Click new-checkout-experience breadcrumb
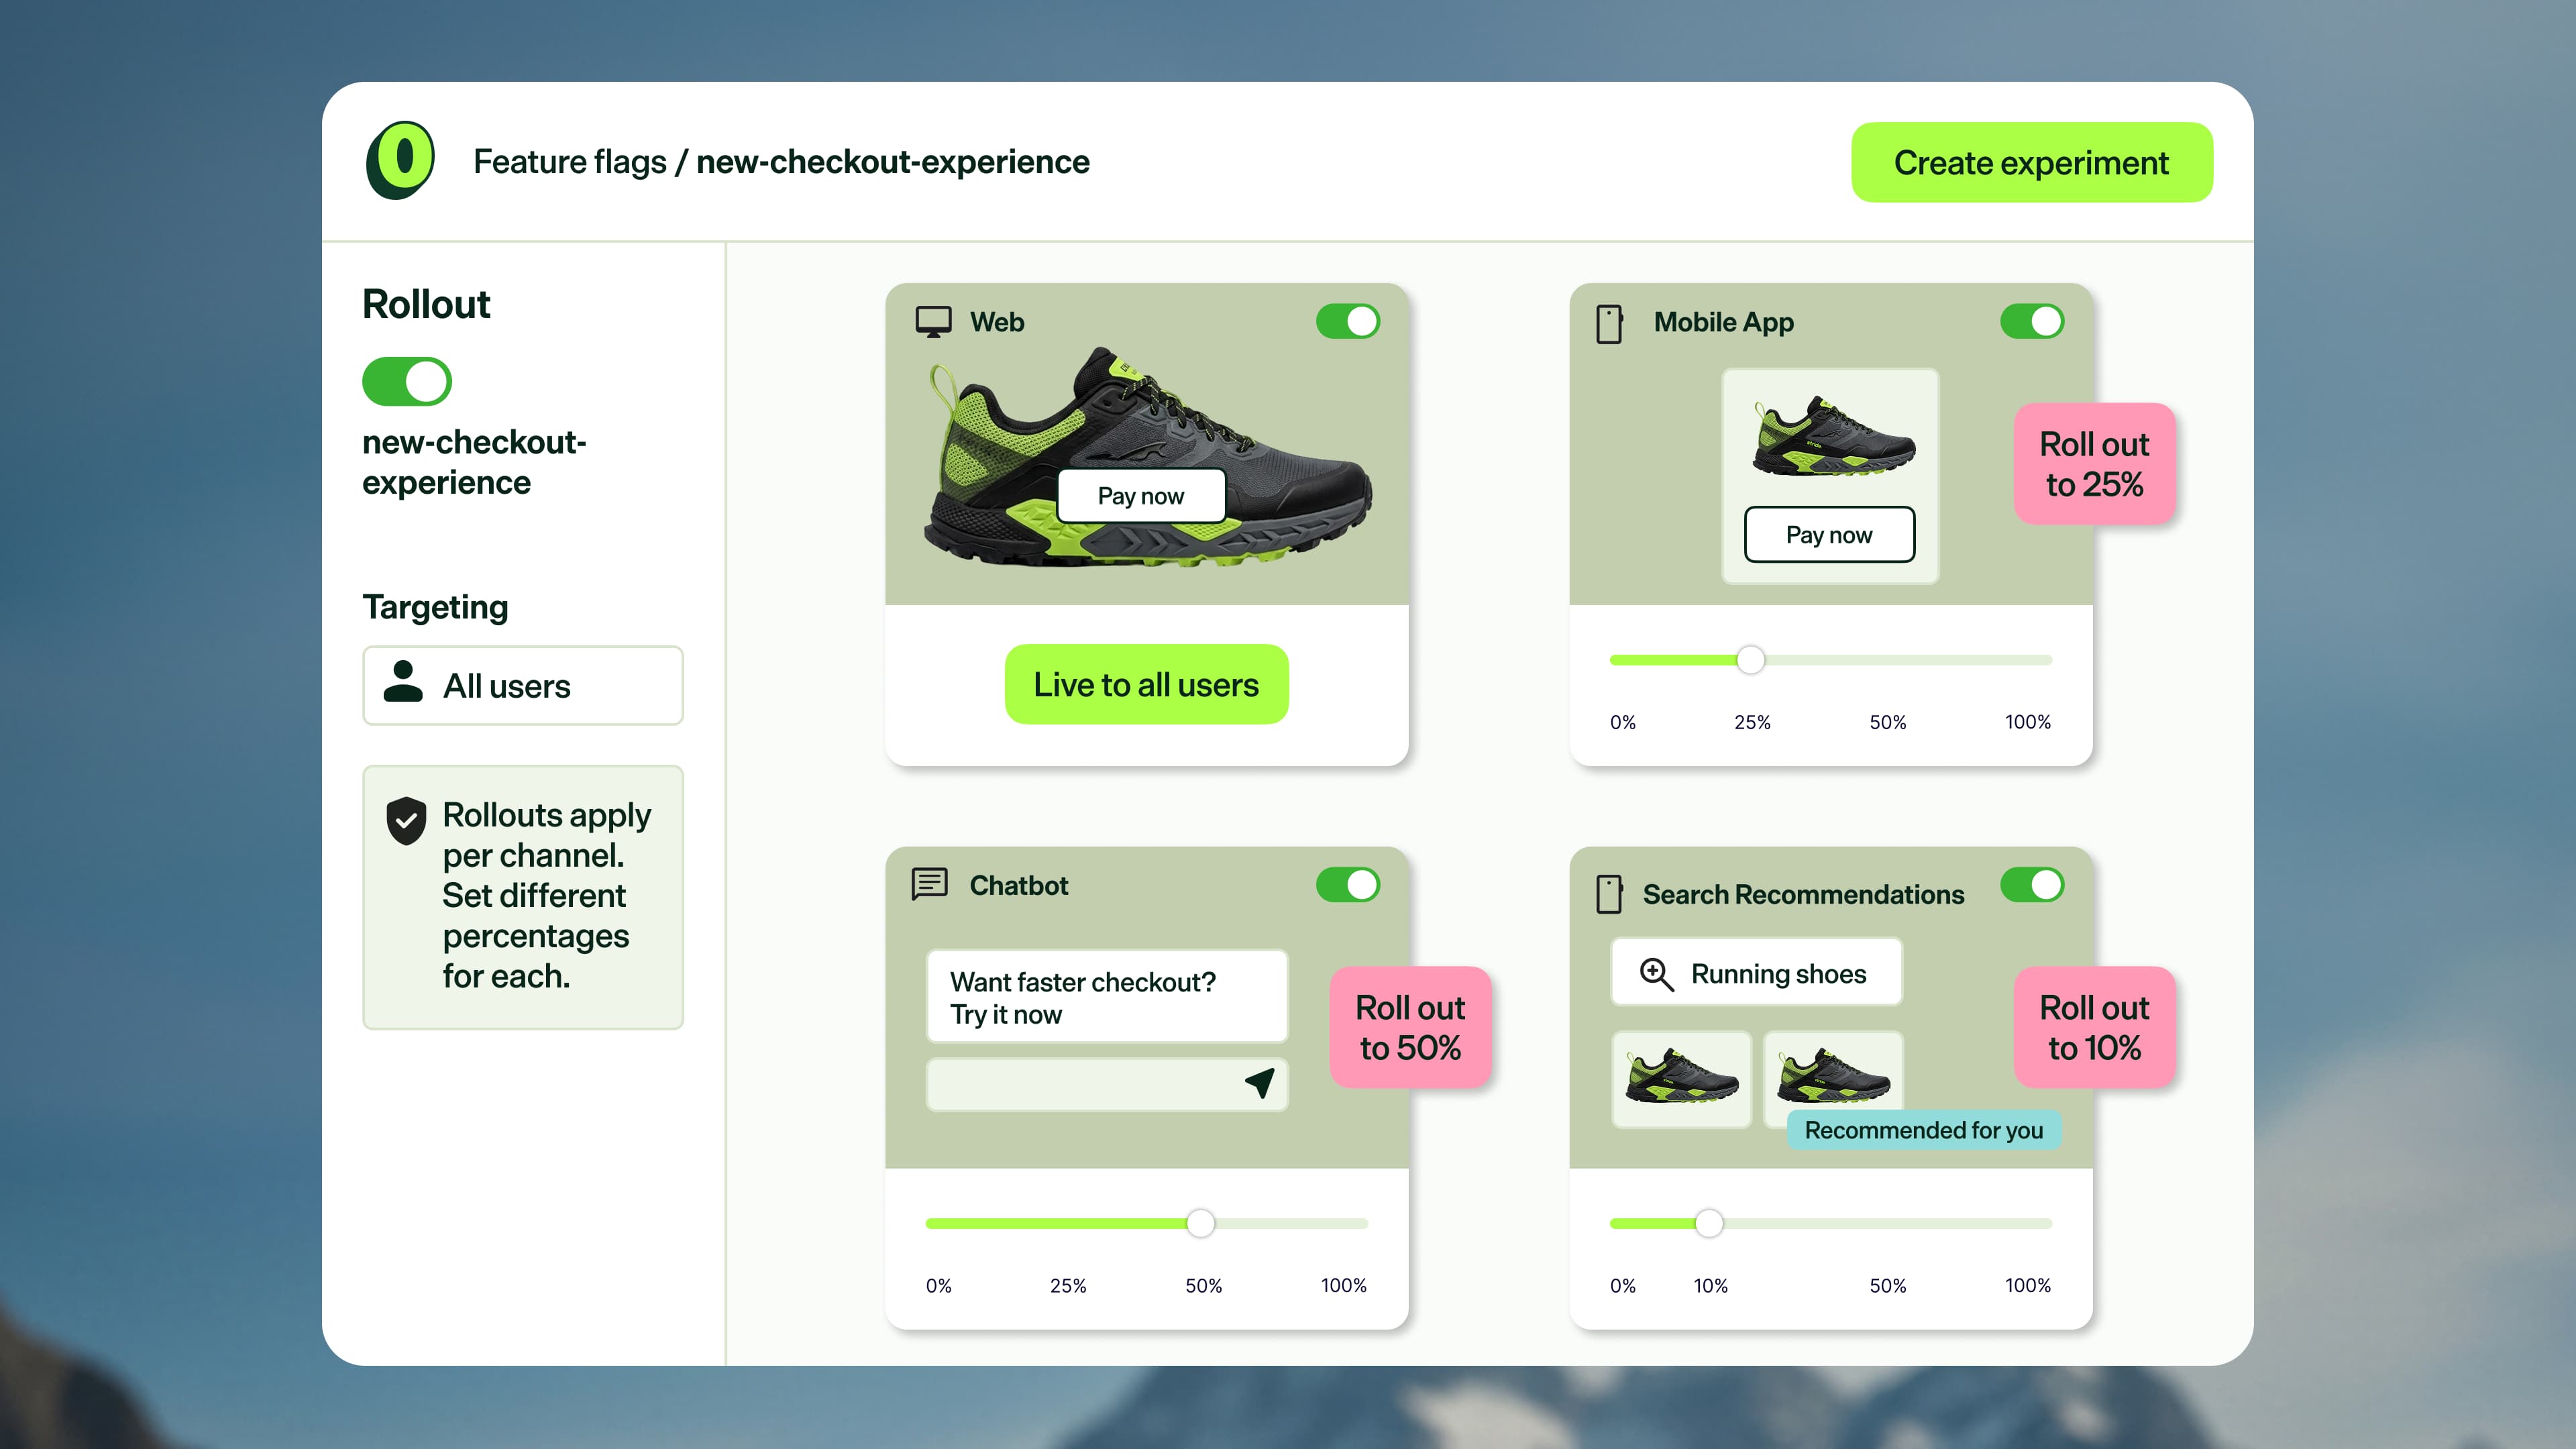This screenshot has width=2576, height=1449. [892, 161]
